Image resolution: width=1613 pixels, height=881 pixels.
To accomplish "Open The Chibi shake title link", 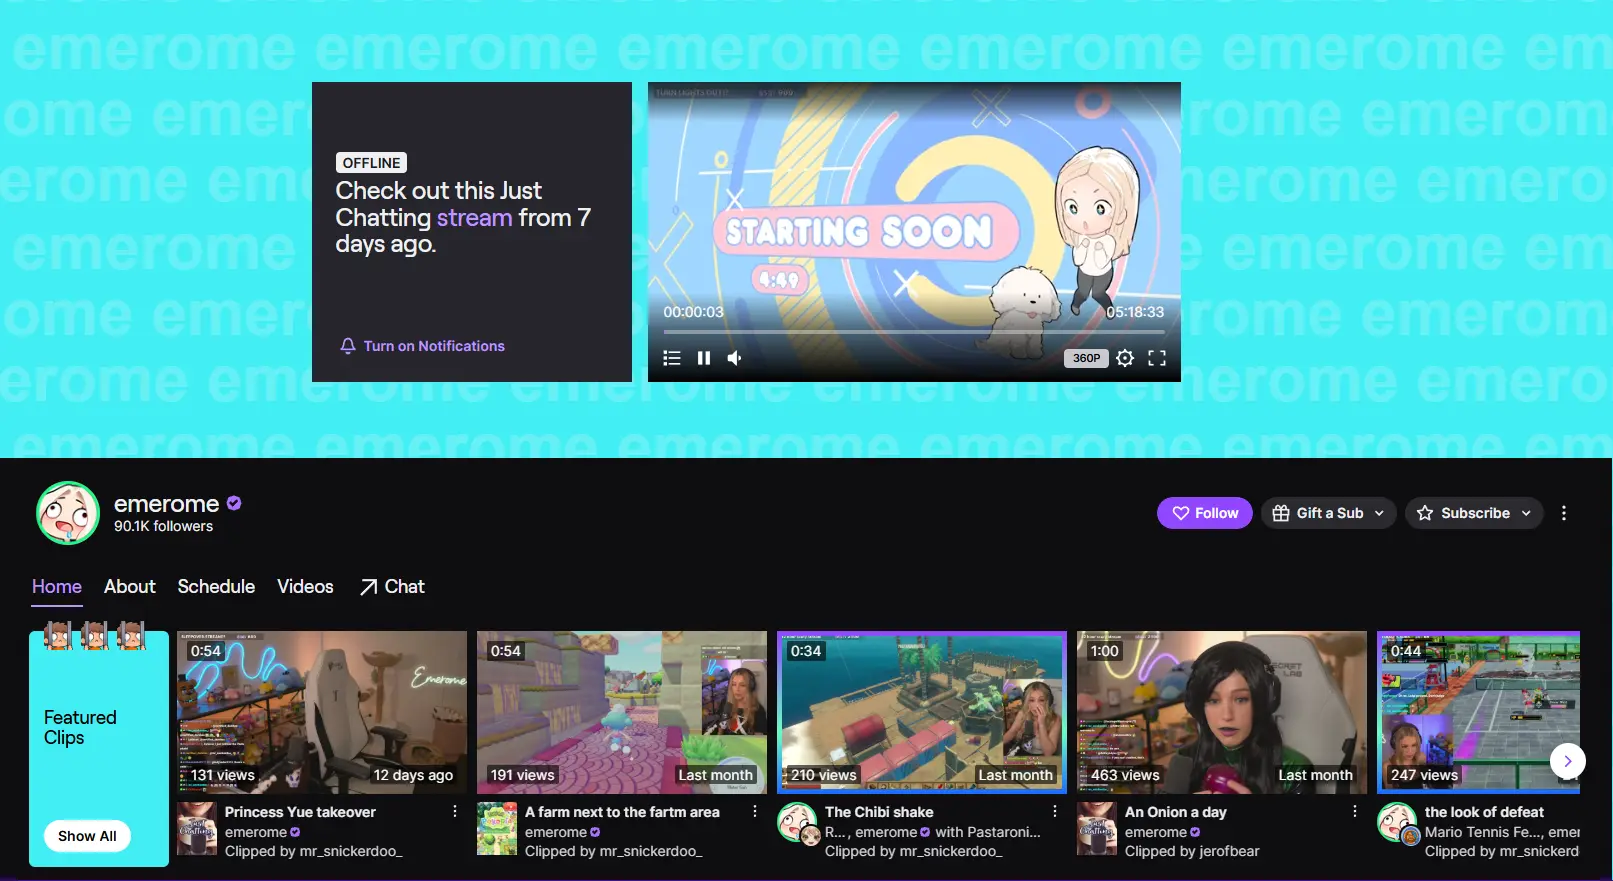I will click(x=879, y=812).
